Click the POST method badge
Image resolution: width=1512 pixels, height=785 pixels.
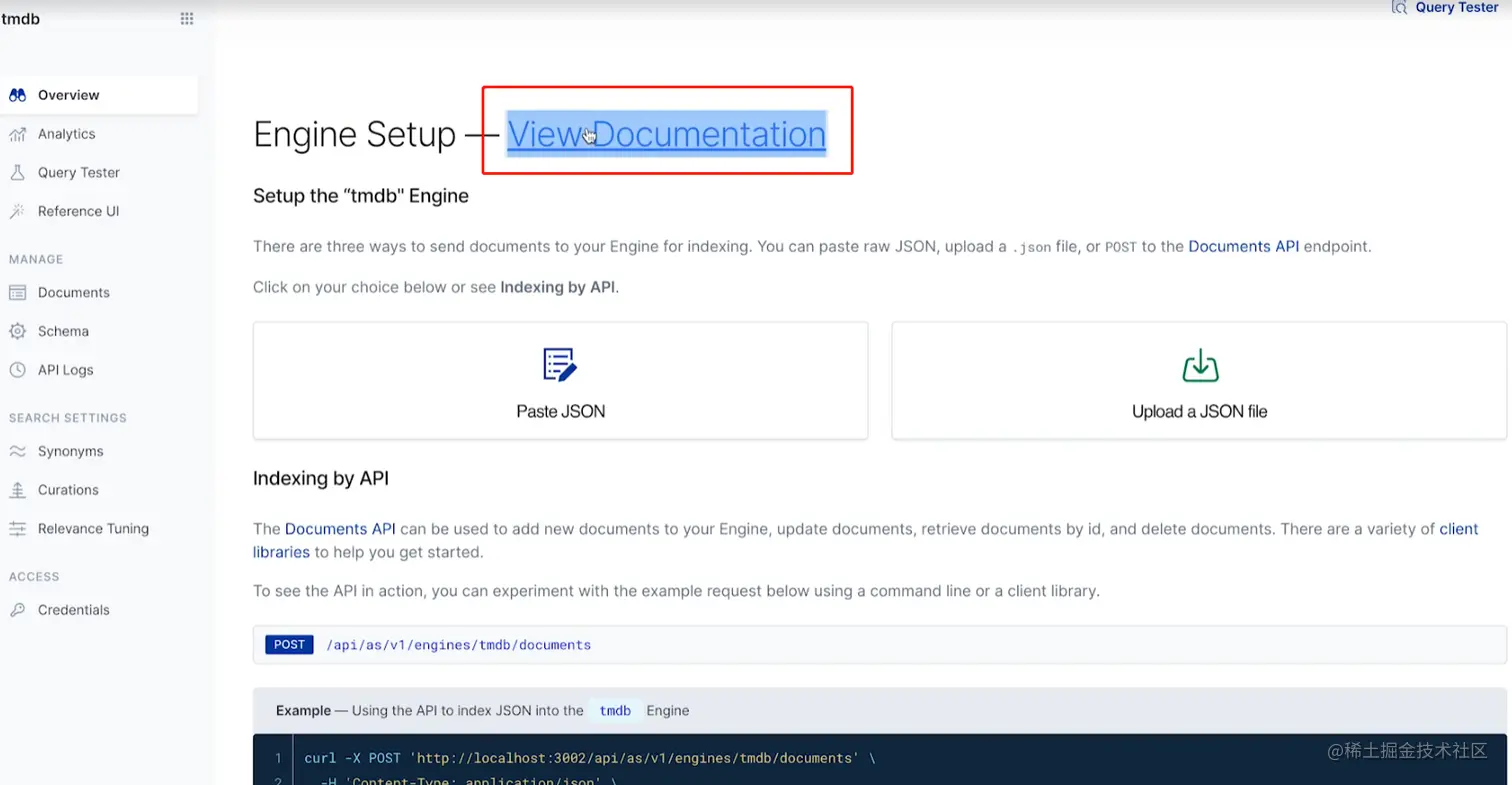tap(289, 645)
